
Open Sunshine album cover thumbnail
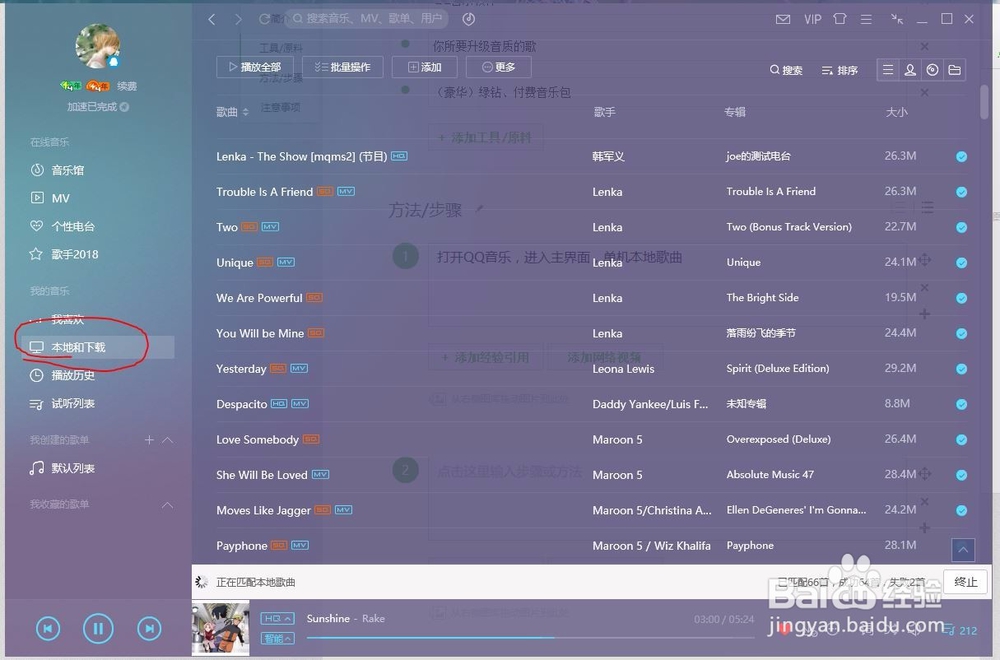click(x=221, y=629)
